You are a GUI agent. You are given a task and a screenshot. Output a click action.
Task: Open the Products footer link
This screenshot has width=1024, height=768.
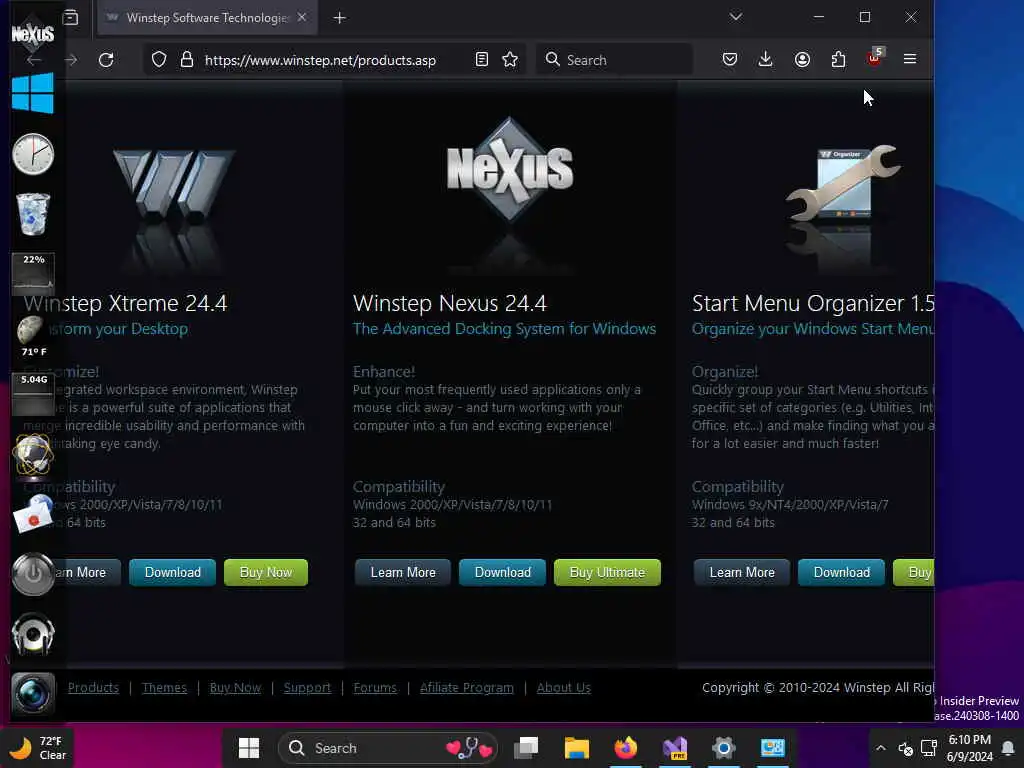pos(93,688)
